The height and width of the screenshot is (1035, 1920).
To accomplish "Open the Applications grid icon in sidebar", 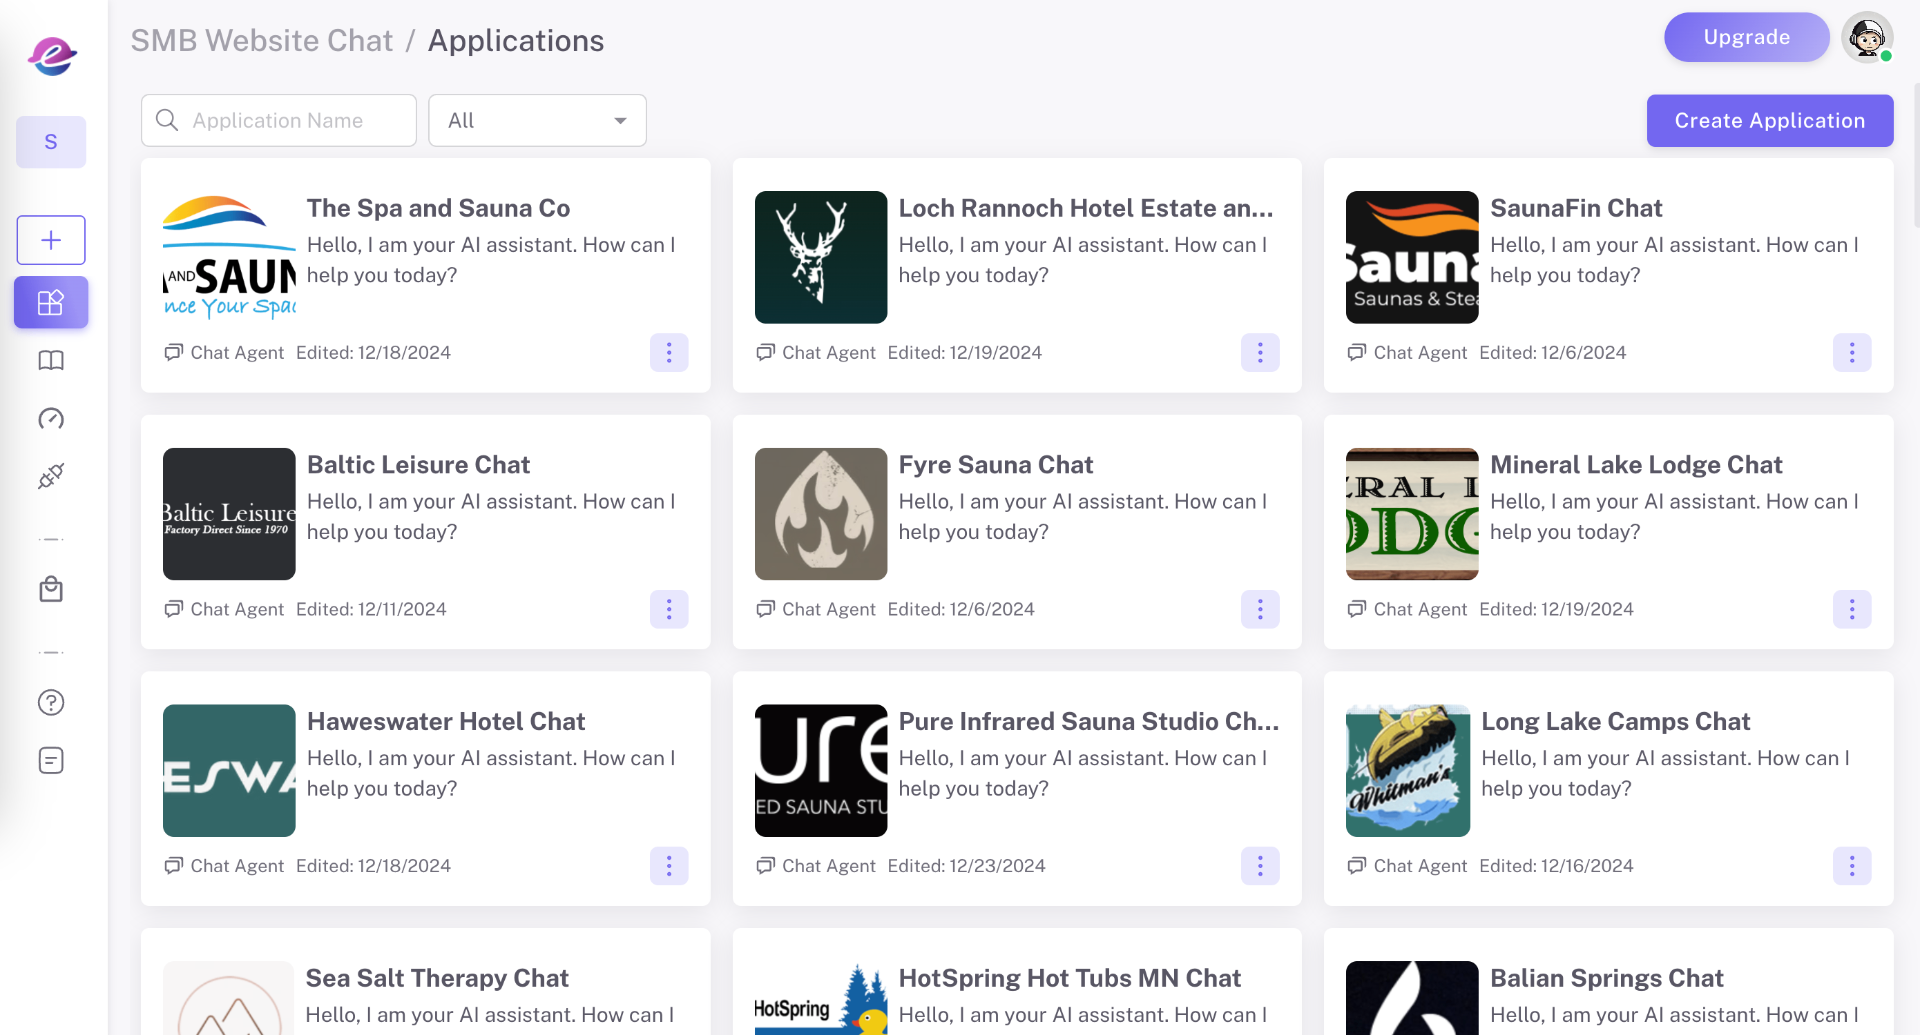I will pos(51,302).
